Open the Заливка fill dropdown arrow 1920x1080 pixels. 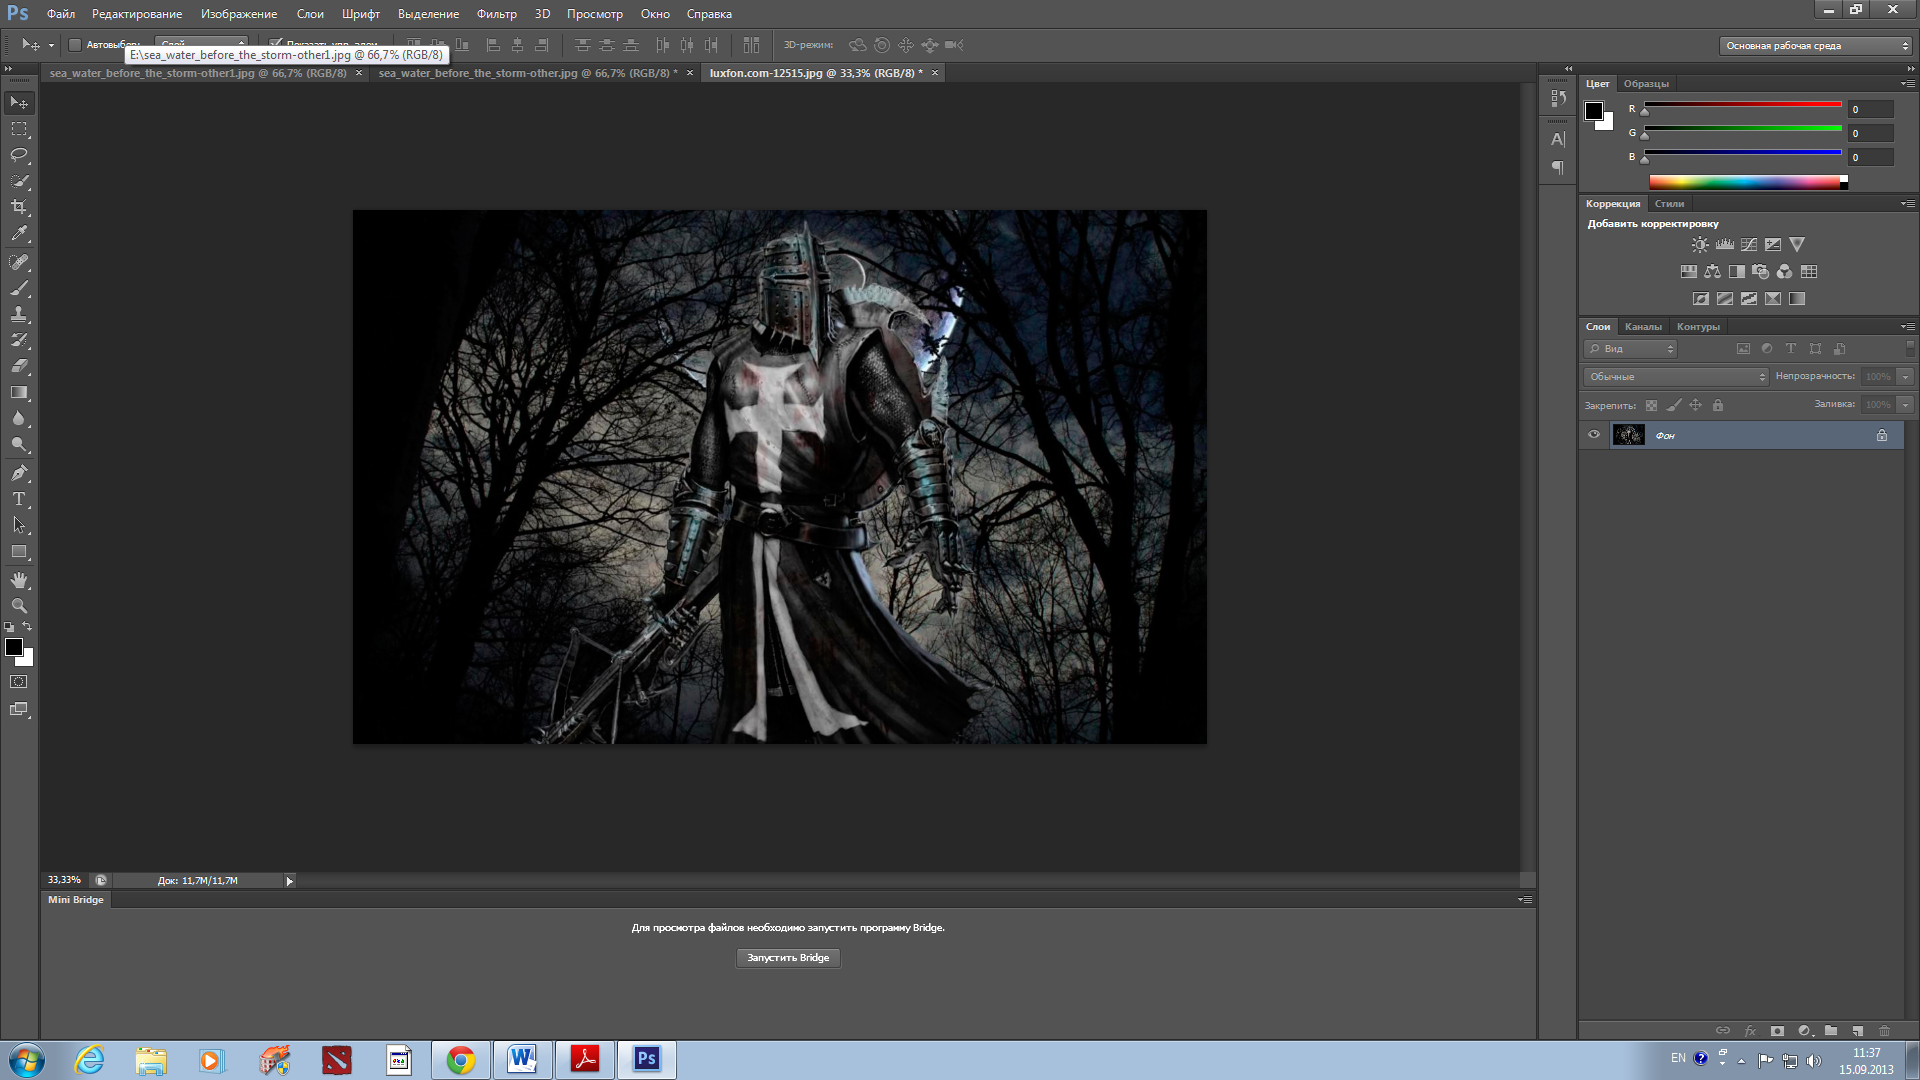[x=1906, y=405]
